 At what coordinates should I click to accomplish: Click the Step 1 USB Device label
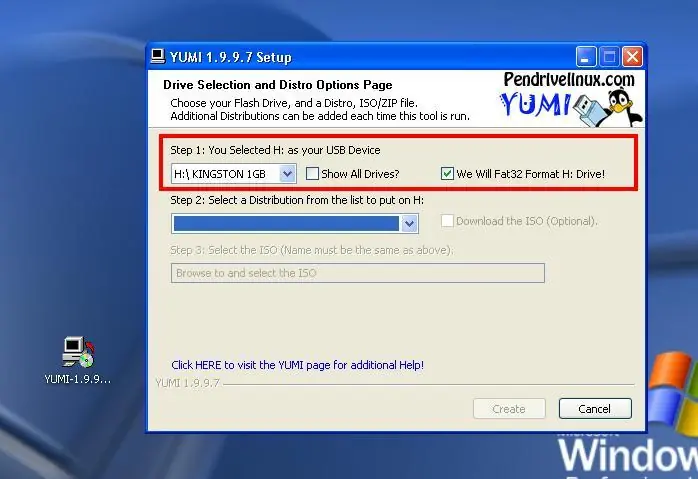tap(275, 150)
